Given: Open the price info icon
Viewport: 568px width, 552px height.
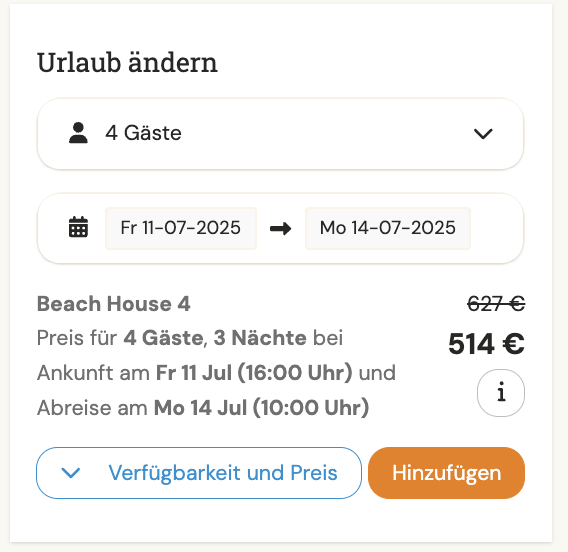Looking at the screenshot, I should click(501, 393).
